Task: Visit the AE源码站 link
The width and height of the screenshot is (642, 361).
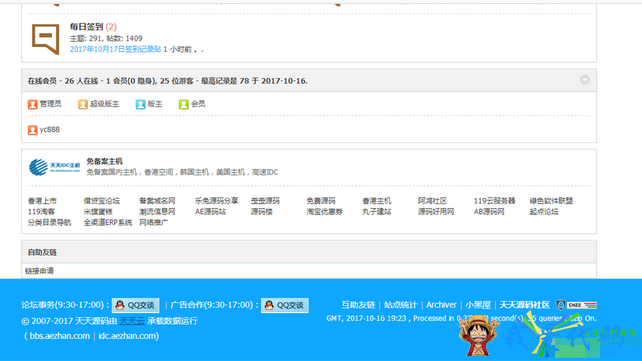Action: click(x=210, y=212)
